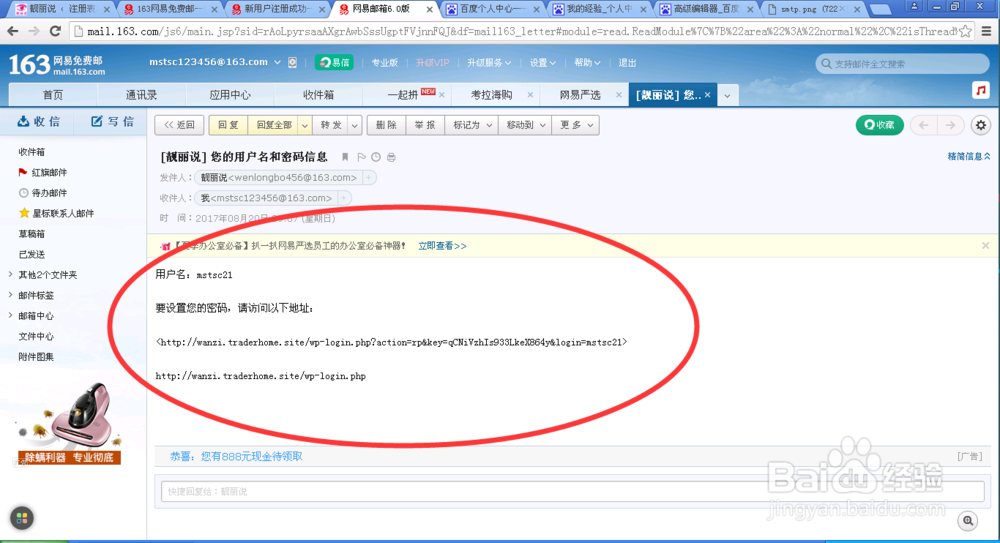Screen dimensions: 1000x543
Task: Bookmark page with the star icon
Action: pos(966,31)
